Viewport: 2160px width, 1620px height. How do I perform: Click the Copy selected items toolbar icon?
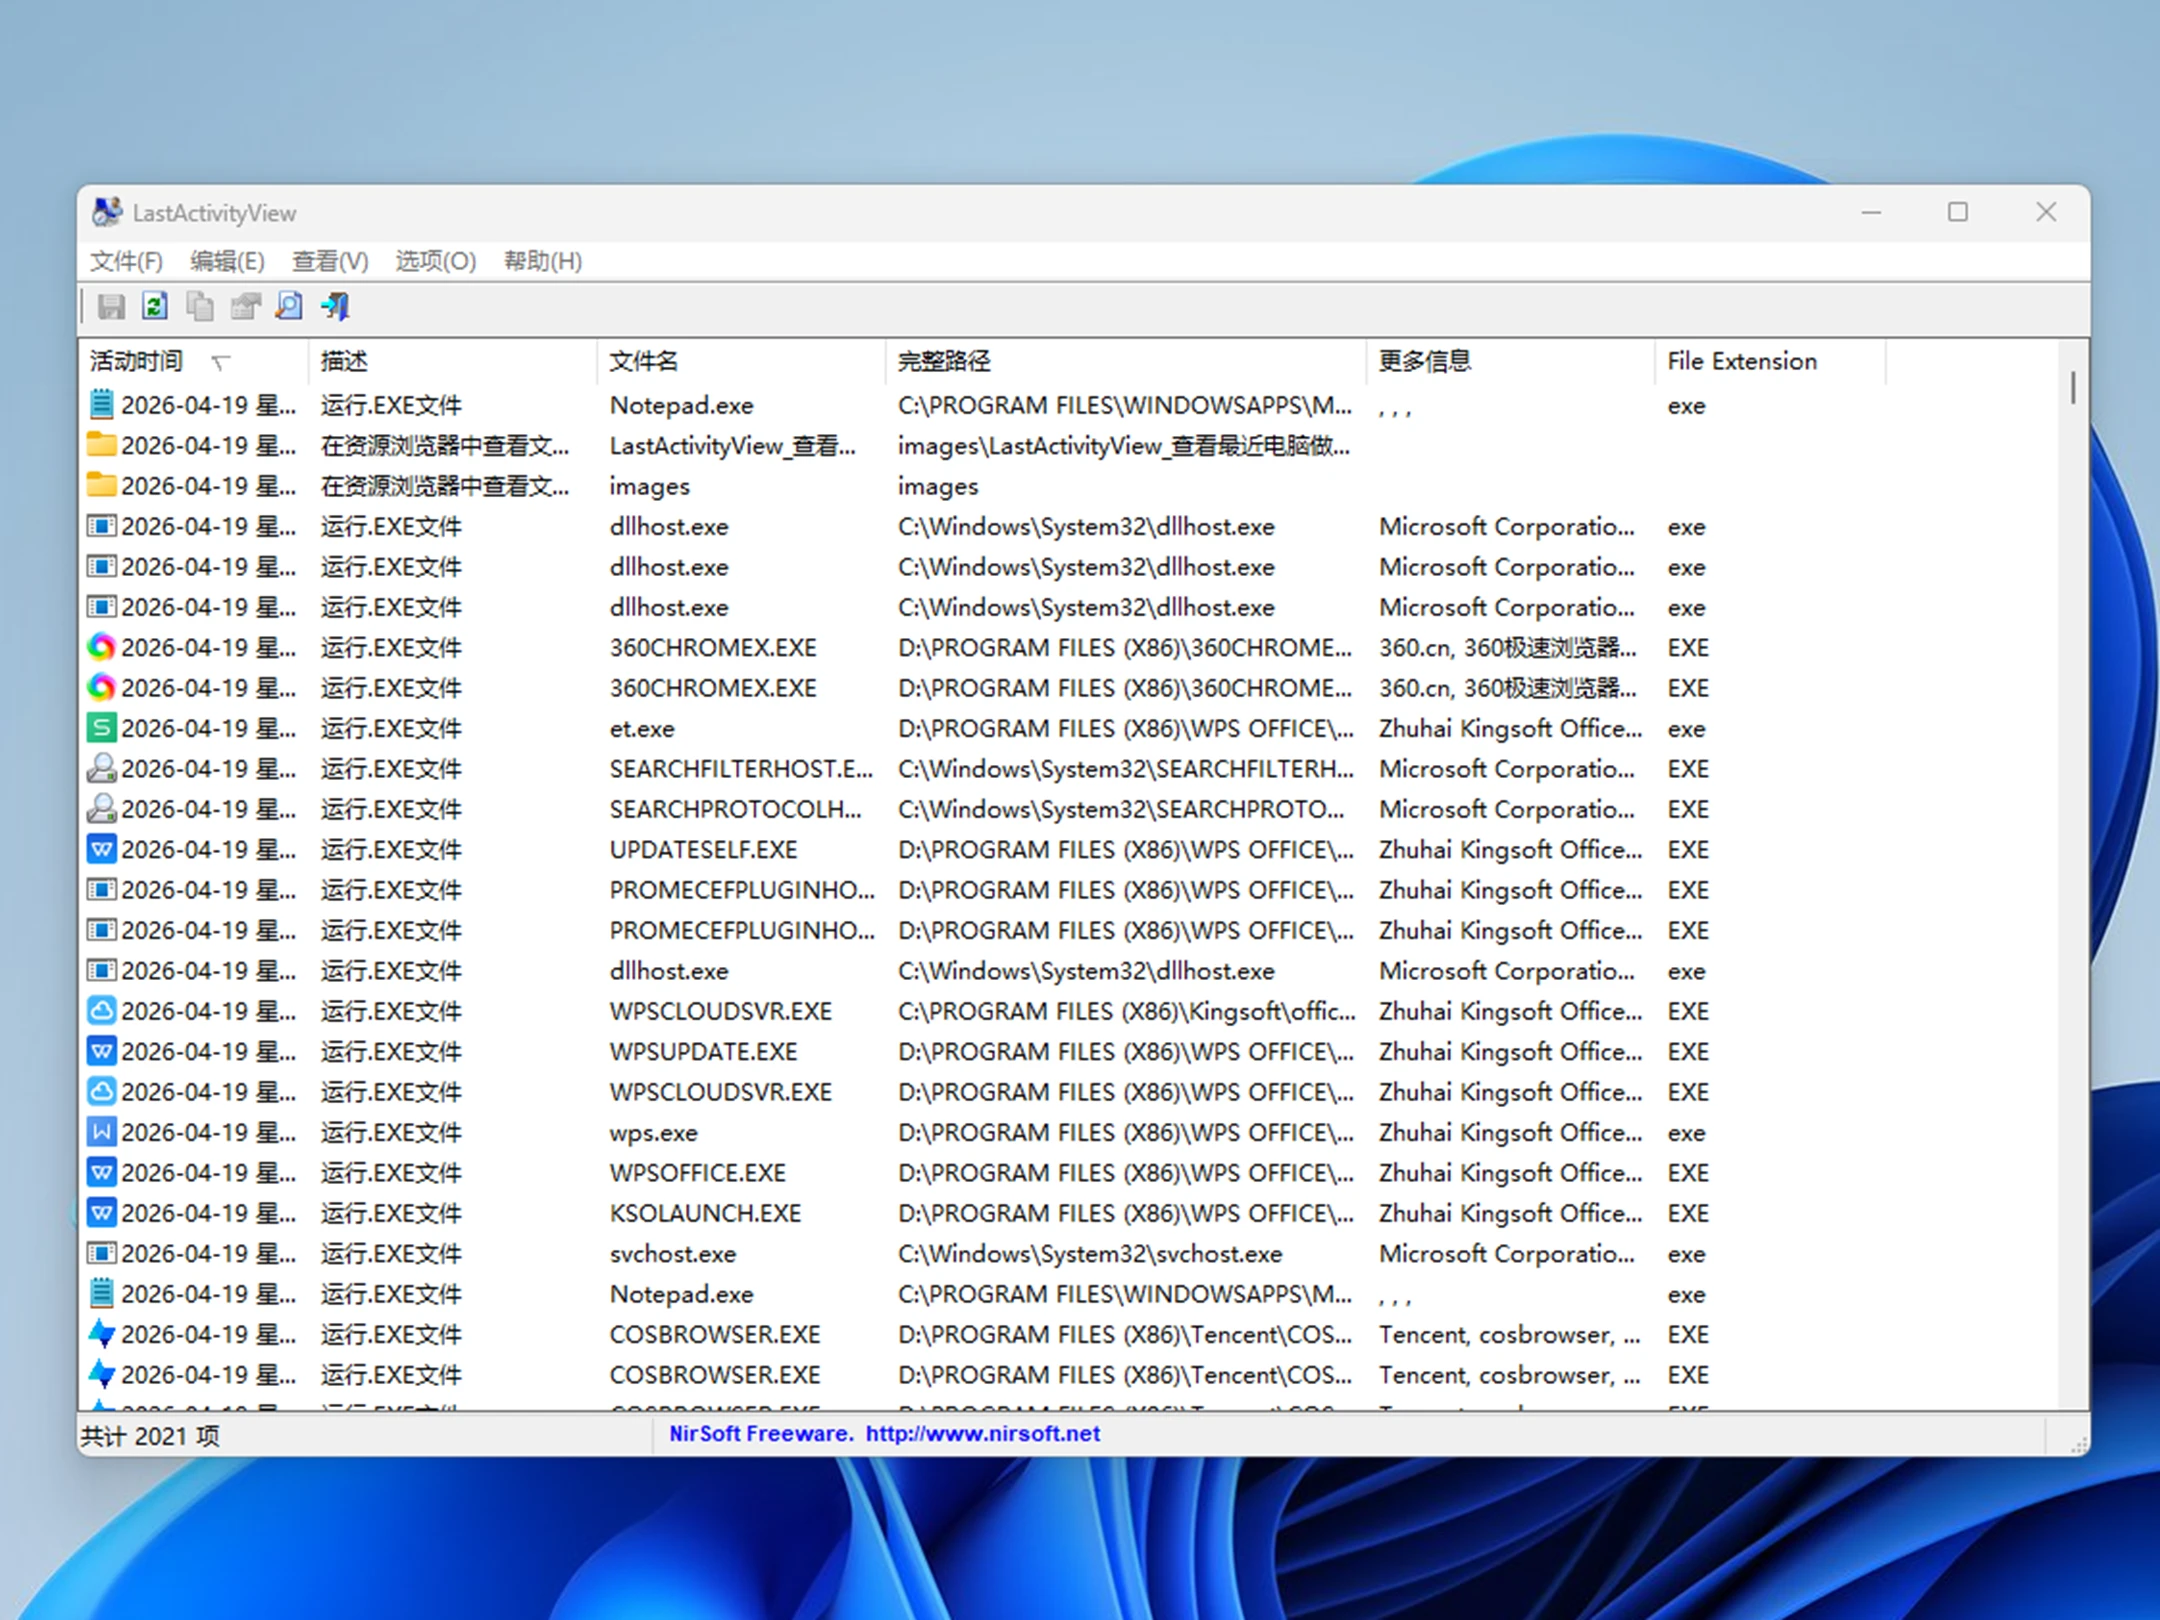200,306
